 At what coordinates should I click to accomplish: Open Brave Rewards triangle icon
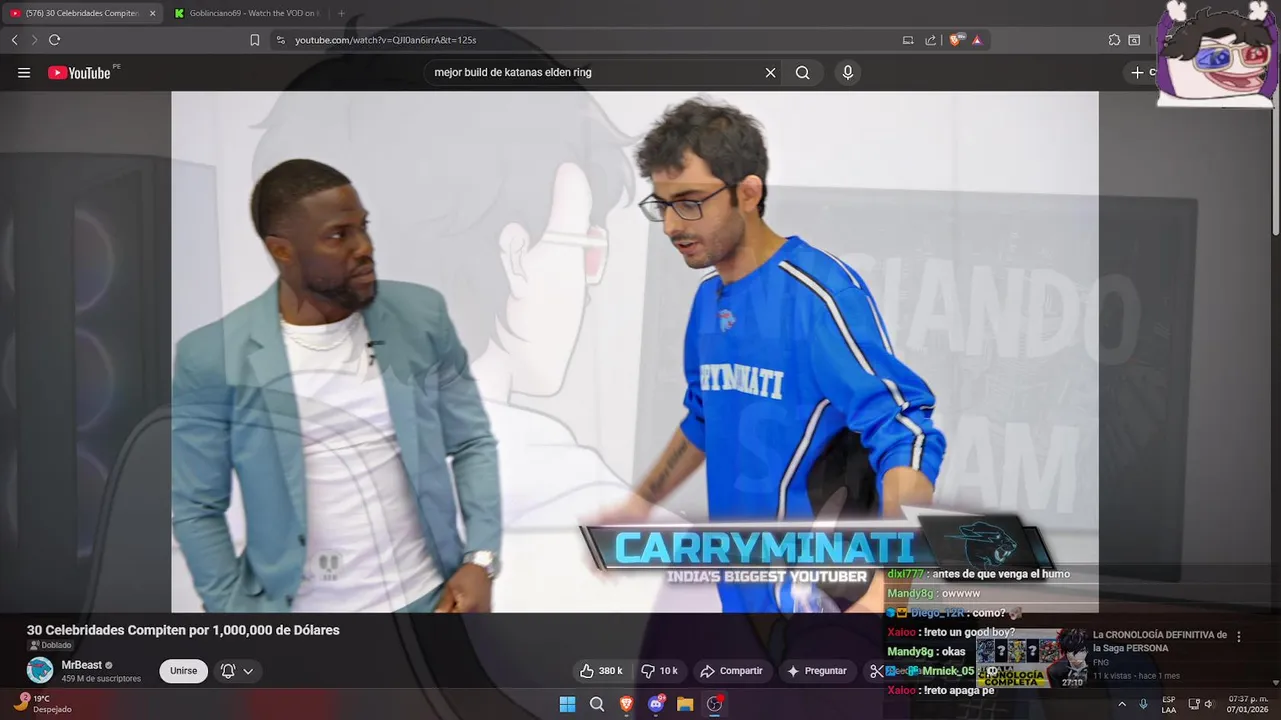click(x=977, y=40)
